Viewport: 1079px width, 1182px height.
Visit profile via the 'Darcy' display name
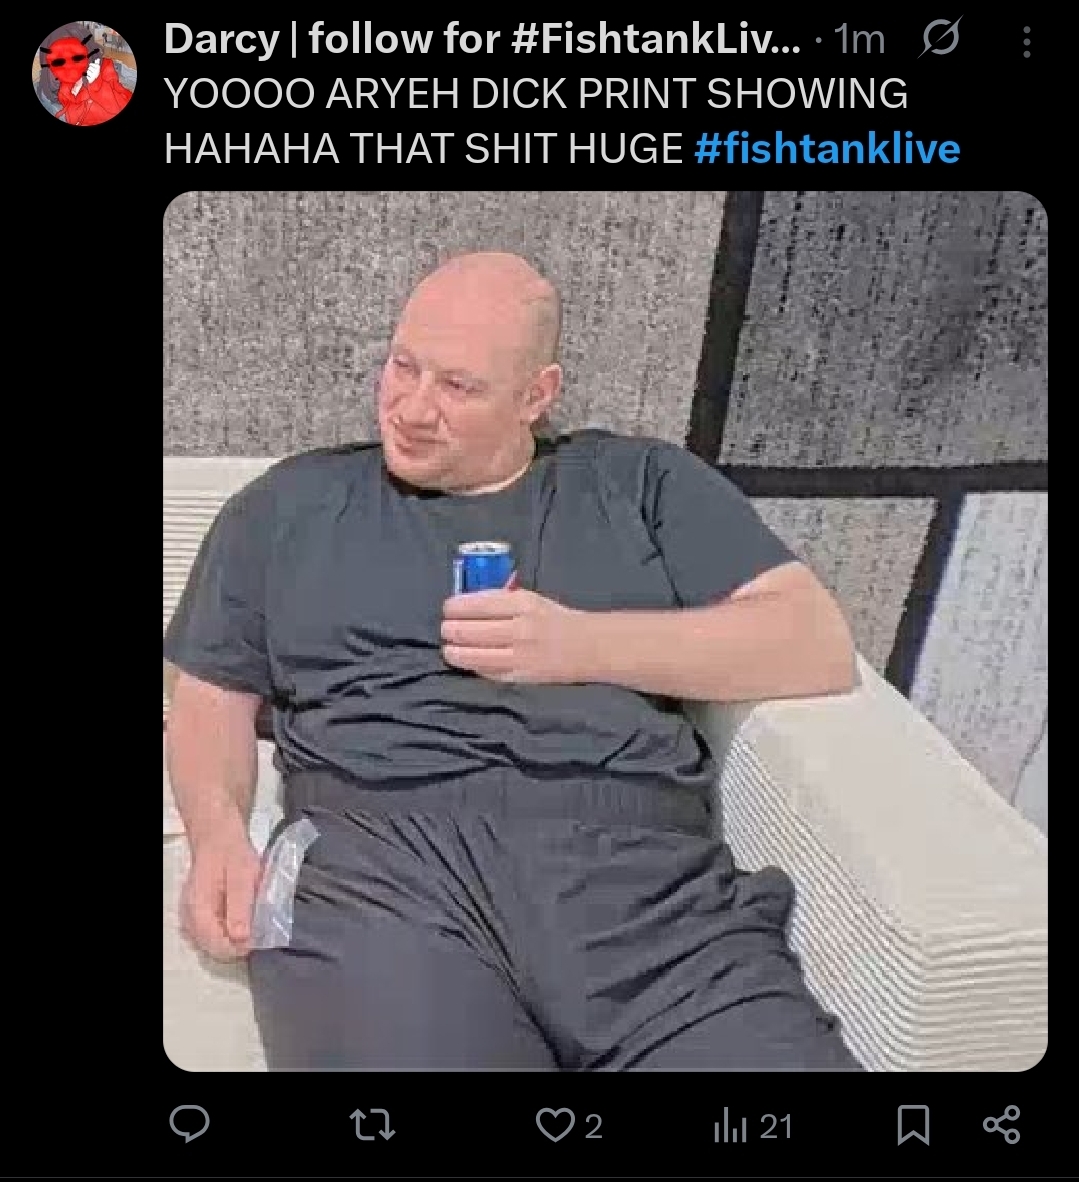point(222,38)
